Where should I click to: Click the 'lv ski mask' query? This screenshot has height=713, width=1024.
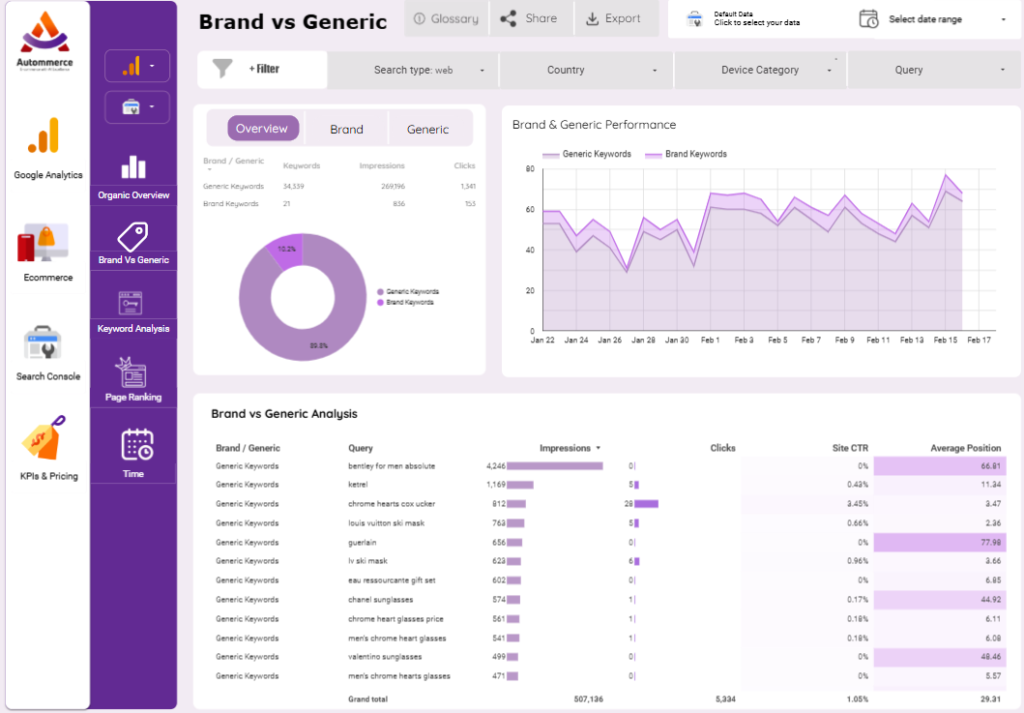(x=367, y=561)
